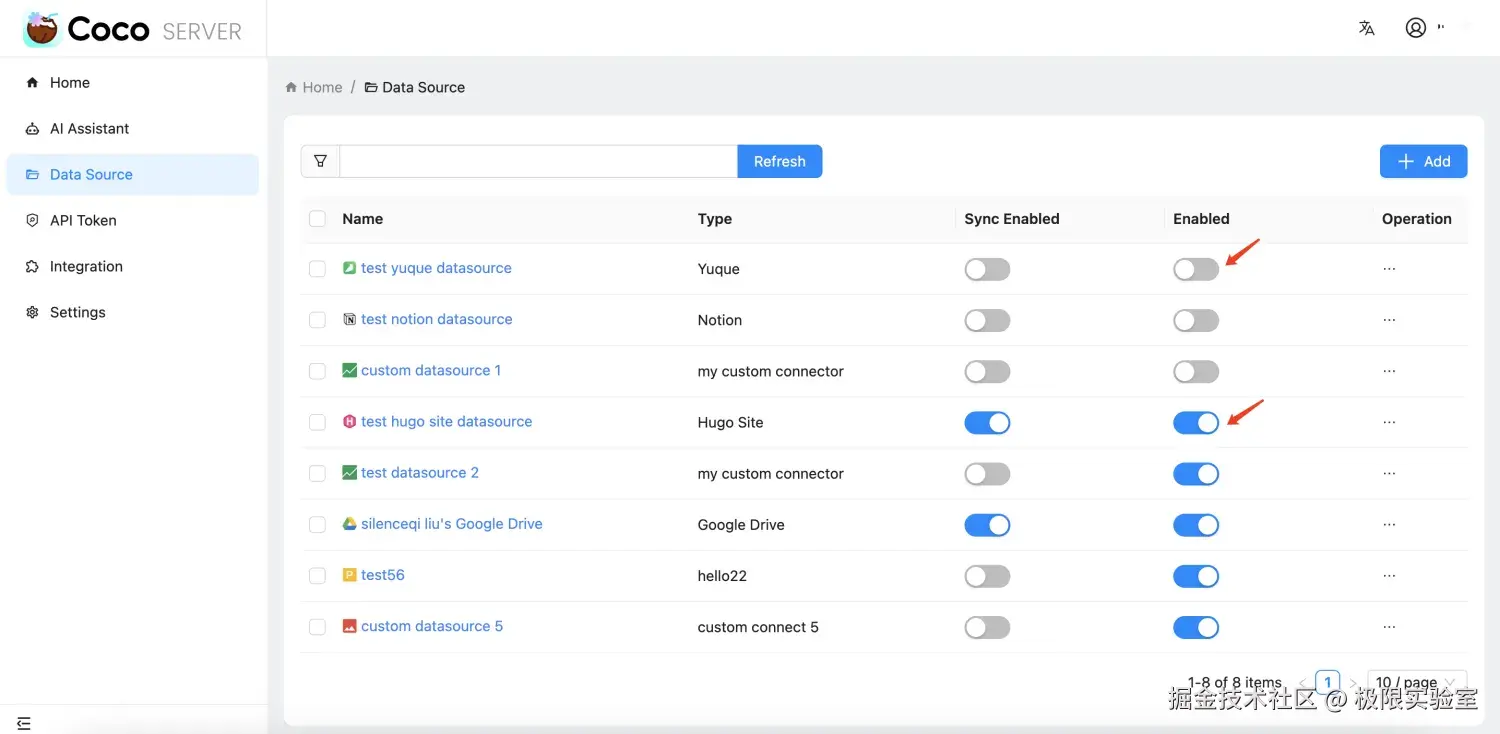Image resolution: width=1500 pixels, height=734 pixels.
Task: Expand the 10 / page size dropdown
Action: coord(1416,683)
